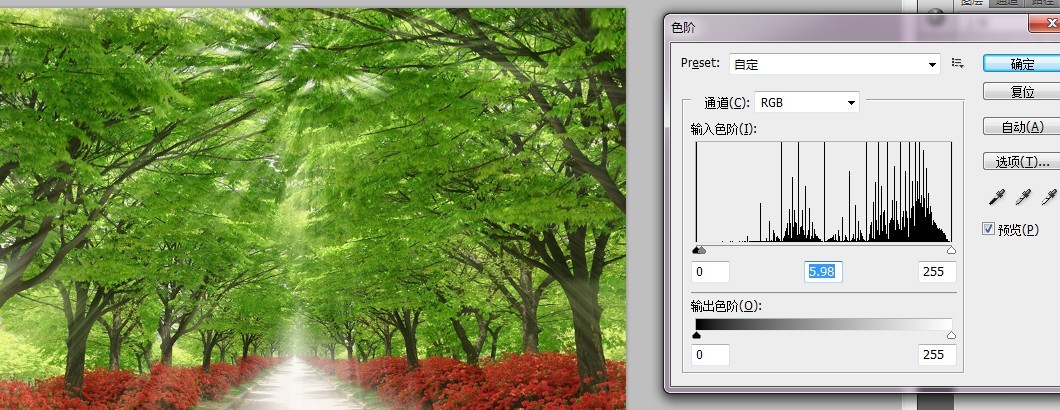Screen dimensions: 1060x410
Task: Click the midtone input field showing 5.98
Action: coord(823,272)
